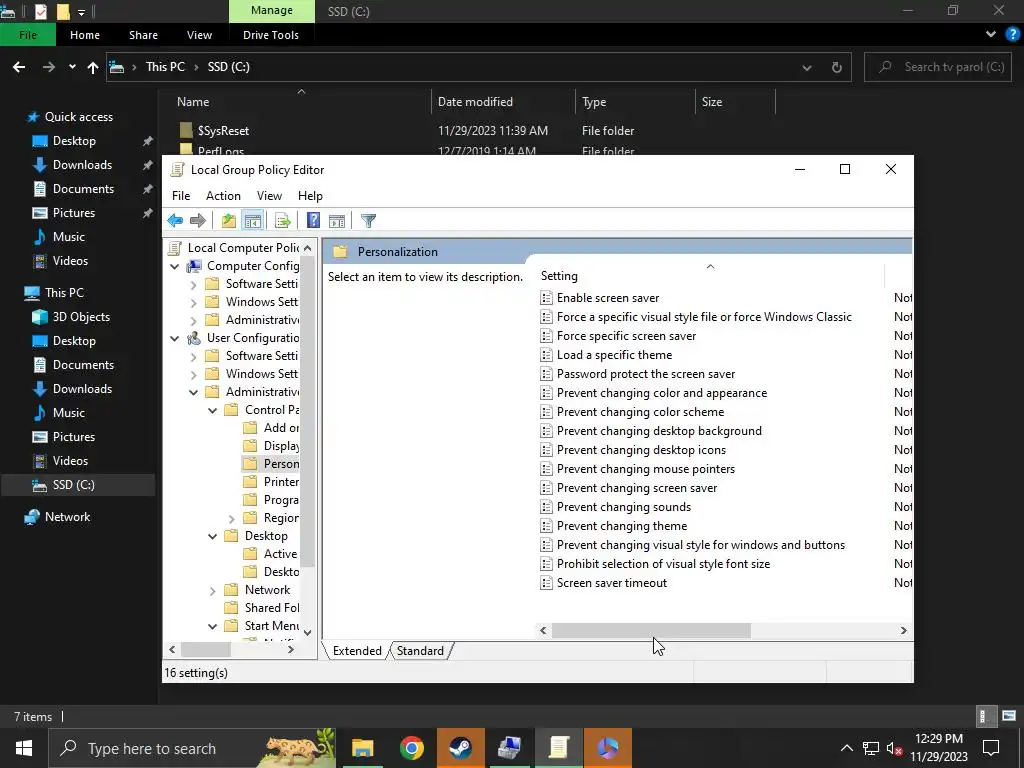Open the green File tab in Explorer
Viewport: 1024px width, 768px height.
click(27, 35)
